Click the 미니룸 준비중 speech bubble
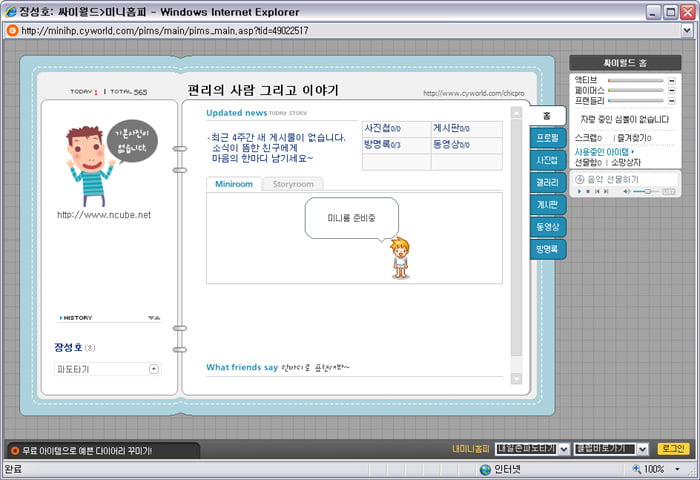Viewport: 700px width, 480px height. click(x=352, y=218)
